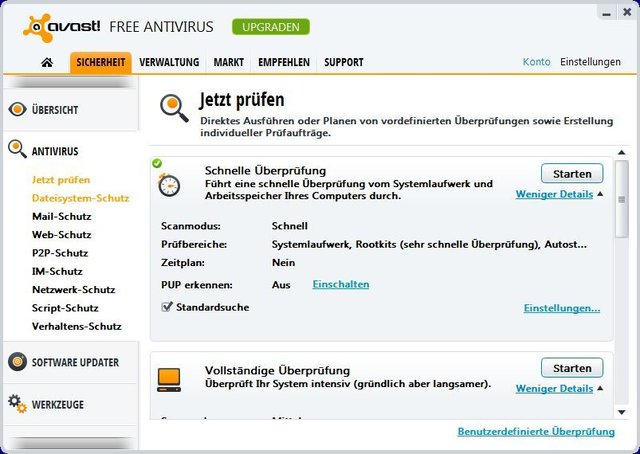Viewport: 640px width, 454px height.
Task: Go to the home icon tab
Action: click(47, 62)
